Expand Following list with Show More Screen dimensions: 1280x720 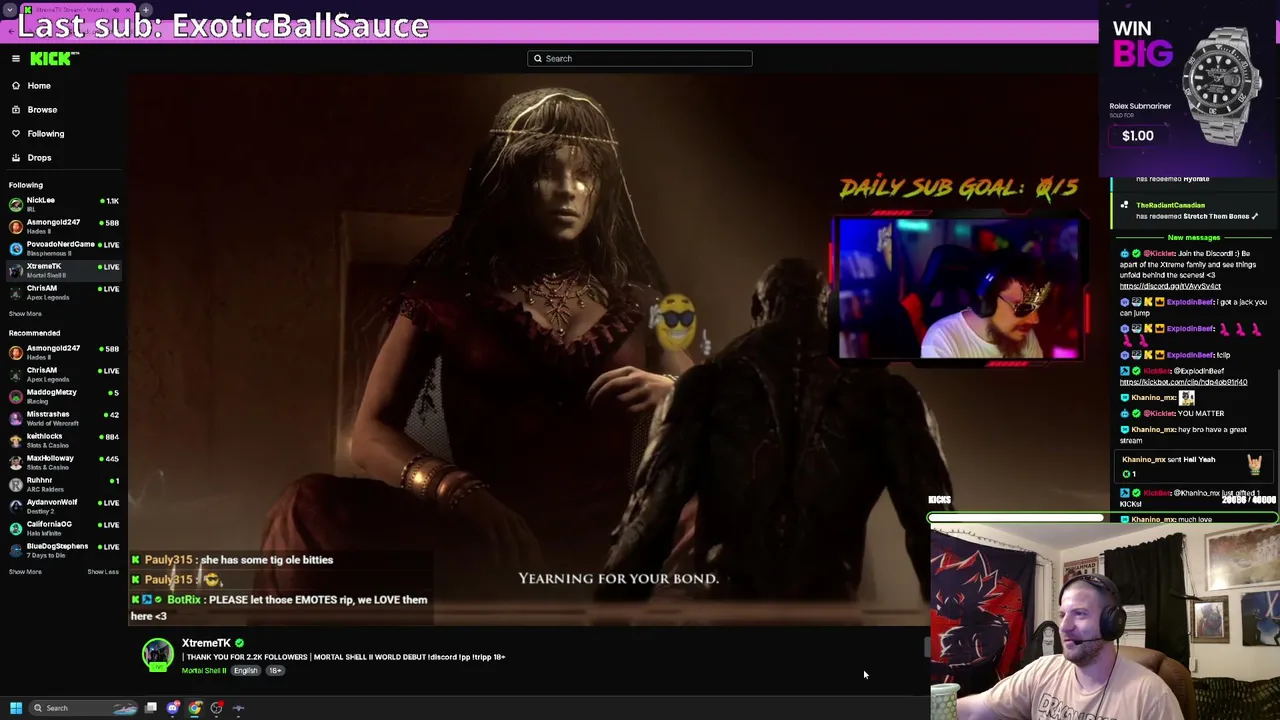tap(25, 314)
